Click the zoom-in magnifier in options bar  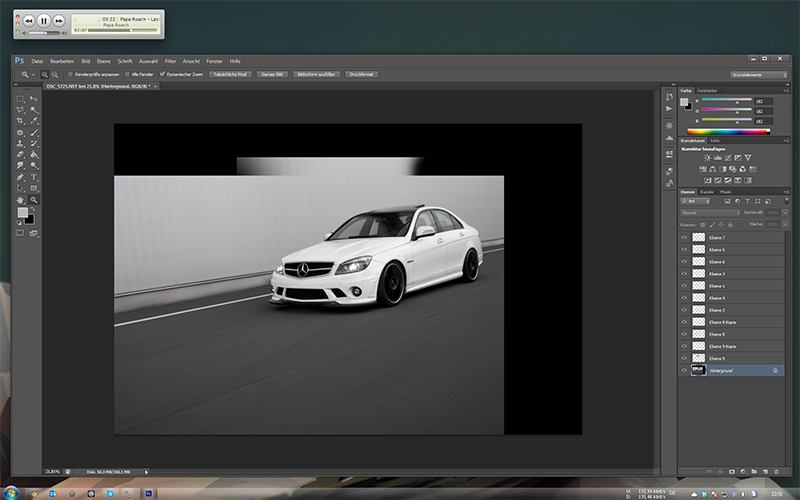[45, 74]
